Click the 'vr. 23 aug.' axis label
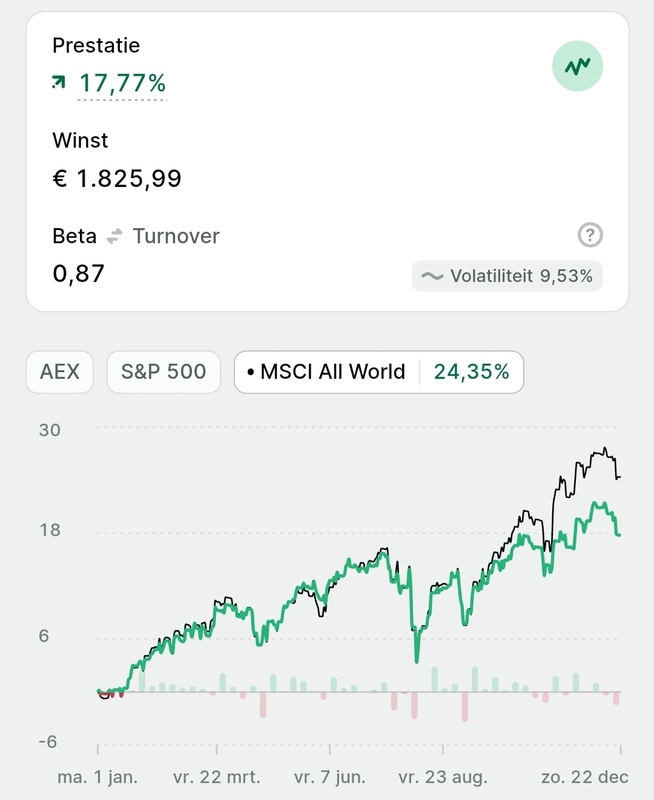The height and width of the screenshot is (800, 654). click(x=443, y=776)
